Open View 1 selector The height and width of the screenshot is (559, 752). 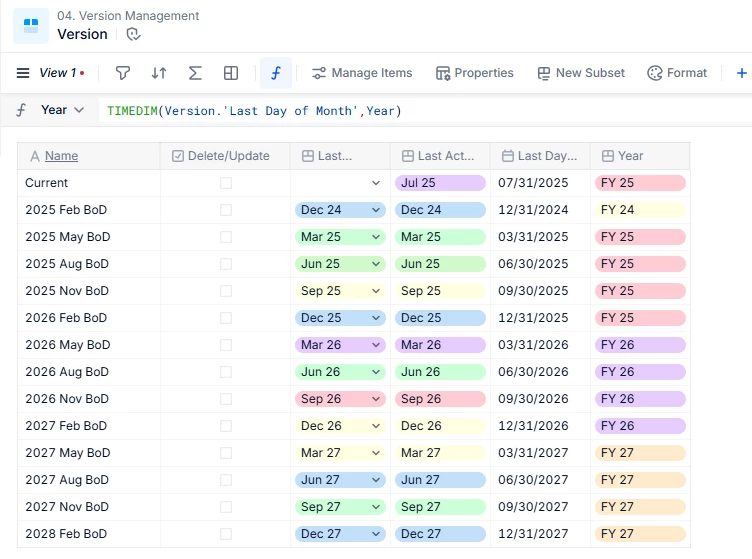tap(62, 73)
